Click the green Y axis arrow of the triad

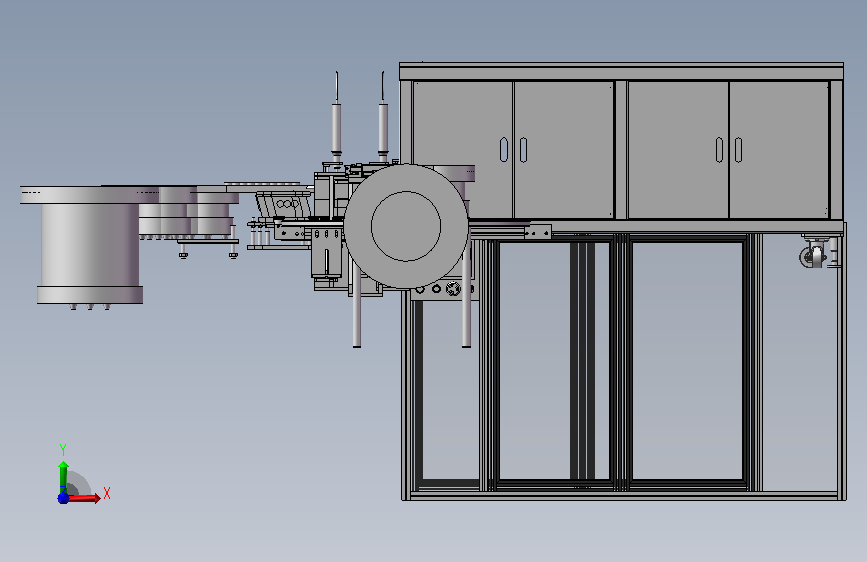coord(63,477)
